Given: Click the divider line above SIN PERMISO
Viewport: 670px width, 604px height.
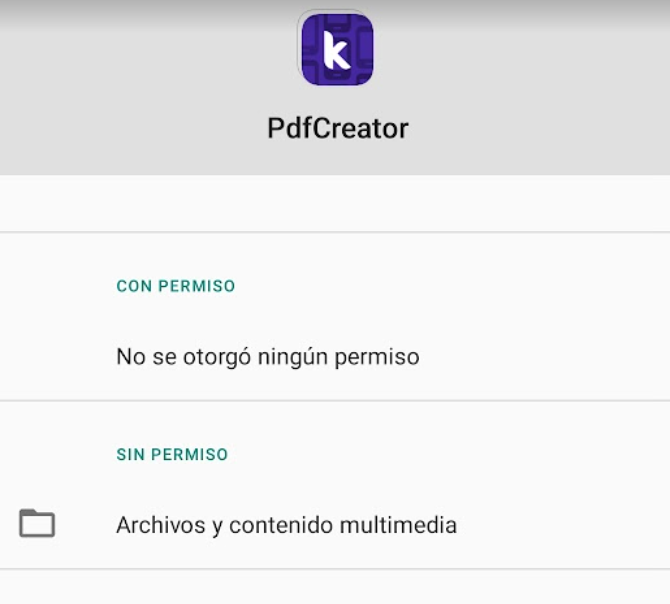Looking at the screenshot, I should coord(335,401).
